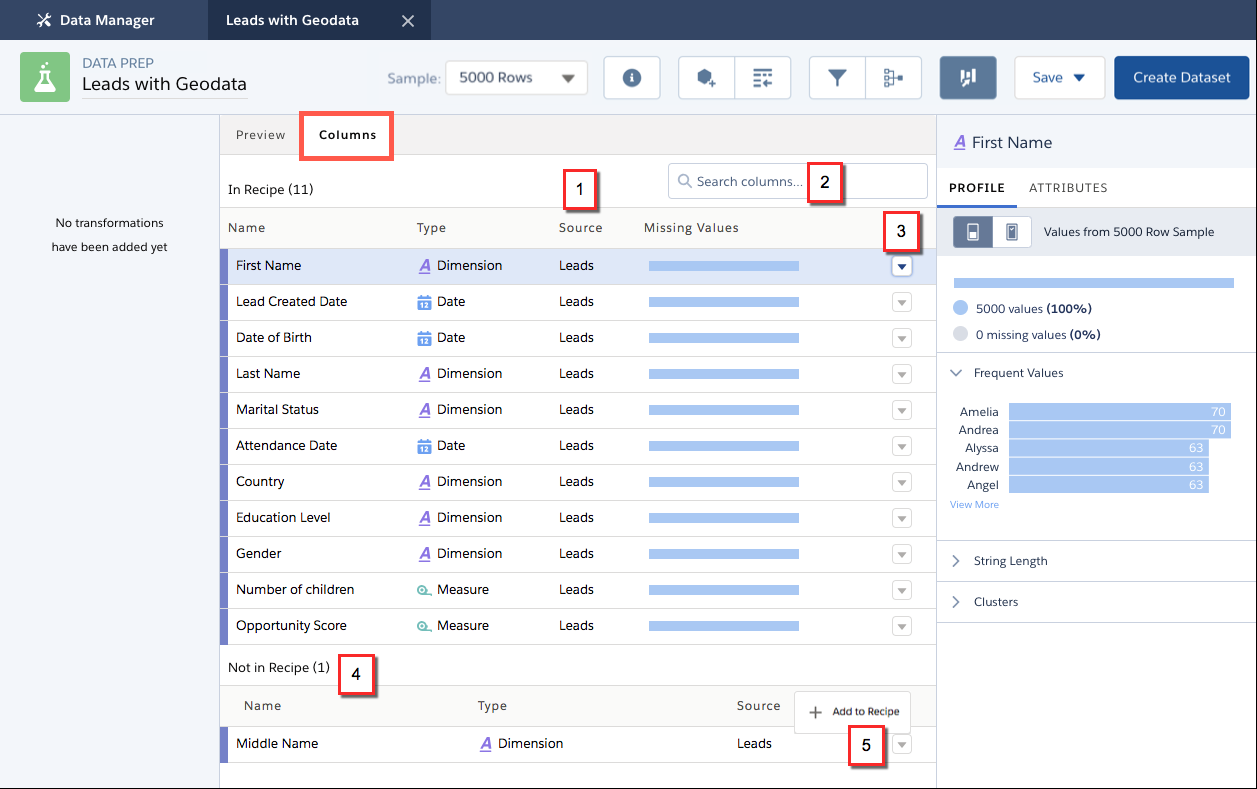The image size is (1257, 789).
Task: Open the First Name row dropdown arrow
Action: tap(902, 266)
